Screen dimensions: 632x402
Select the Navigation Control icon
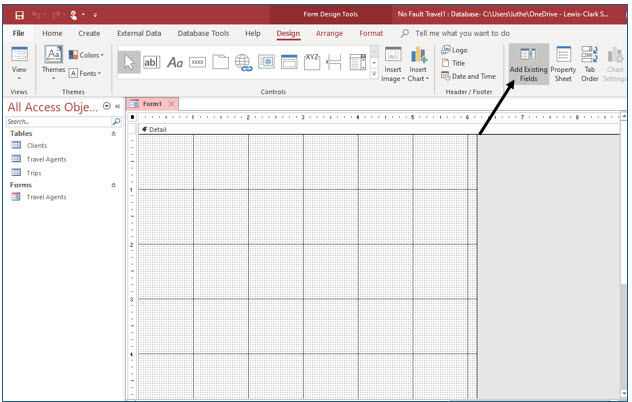point(289,62)
